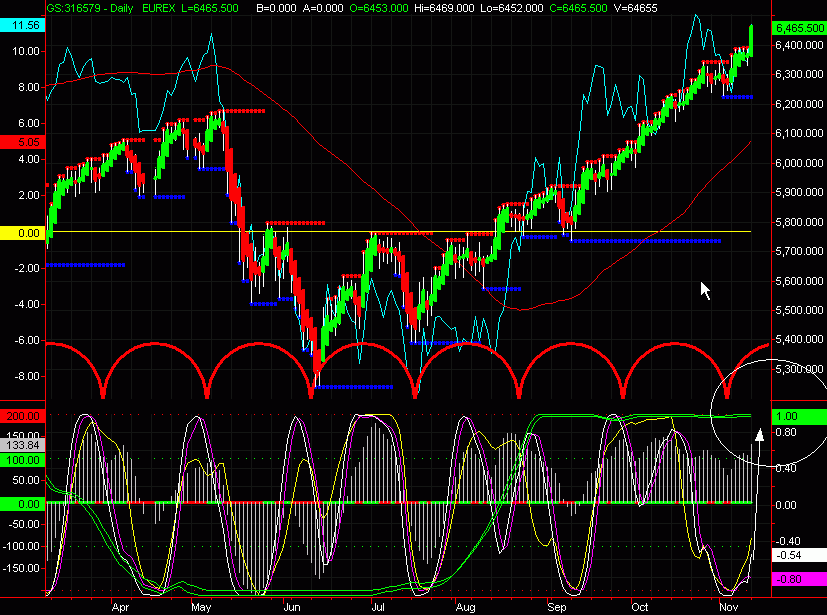827x615 pixels.
Task: Click the Oct date axis label
Action: (640, 607)
